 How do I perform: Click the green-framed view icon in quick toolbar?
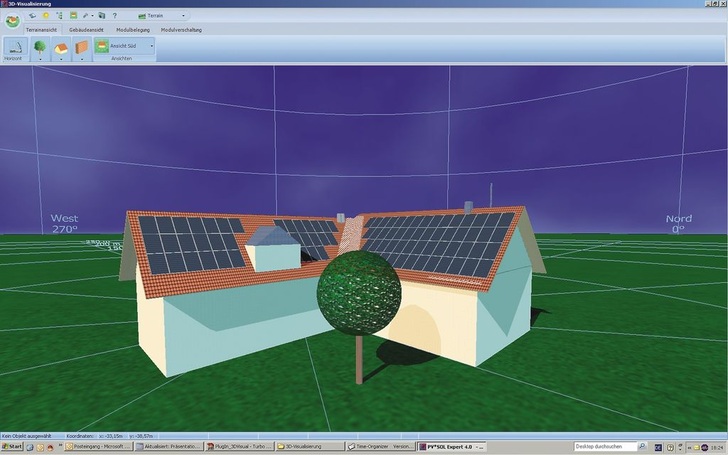click(x=73, y=16)
